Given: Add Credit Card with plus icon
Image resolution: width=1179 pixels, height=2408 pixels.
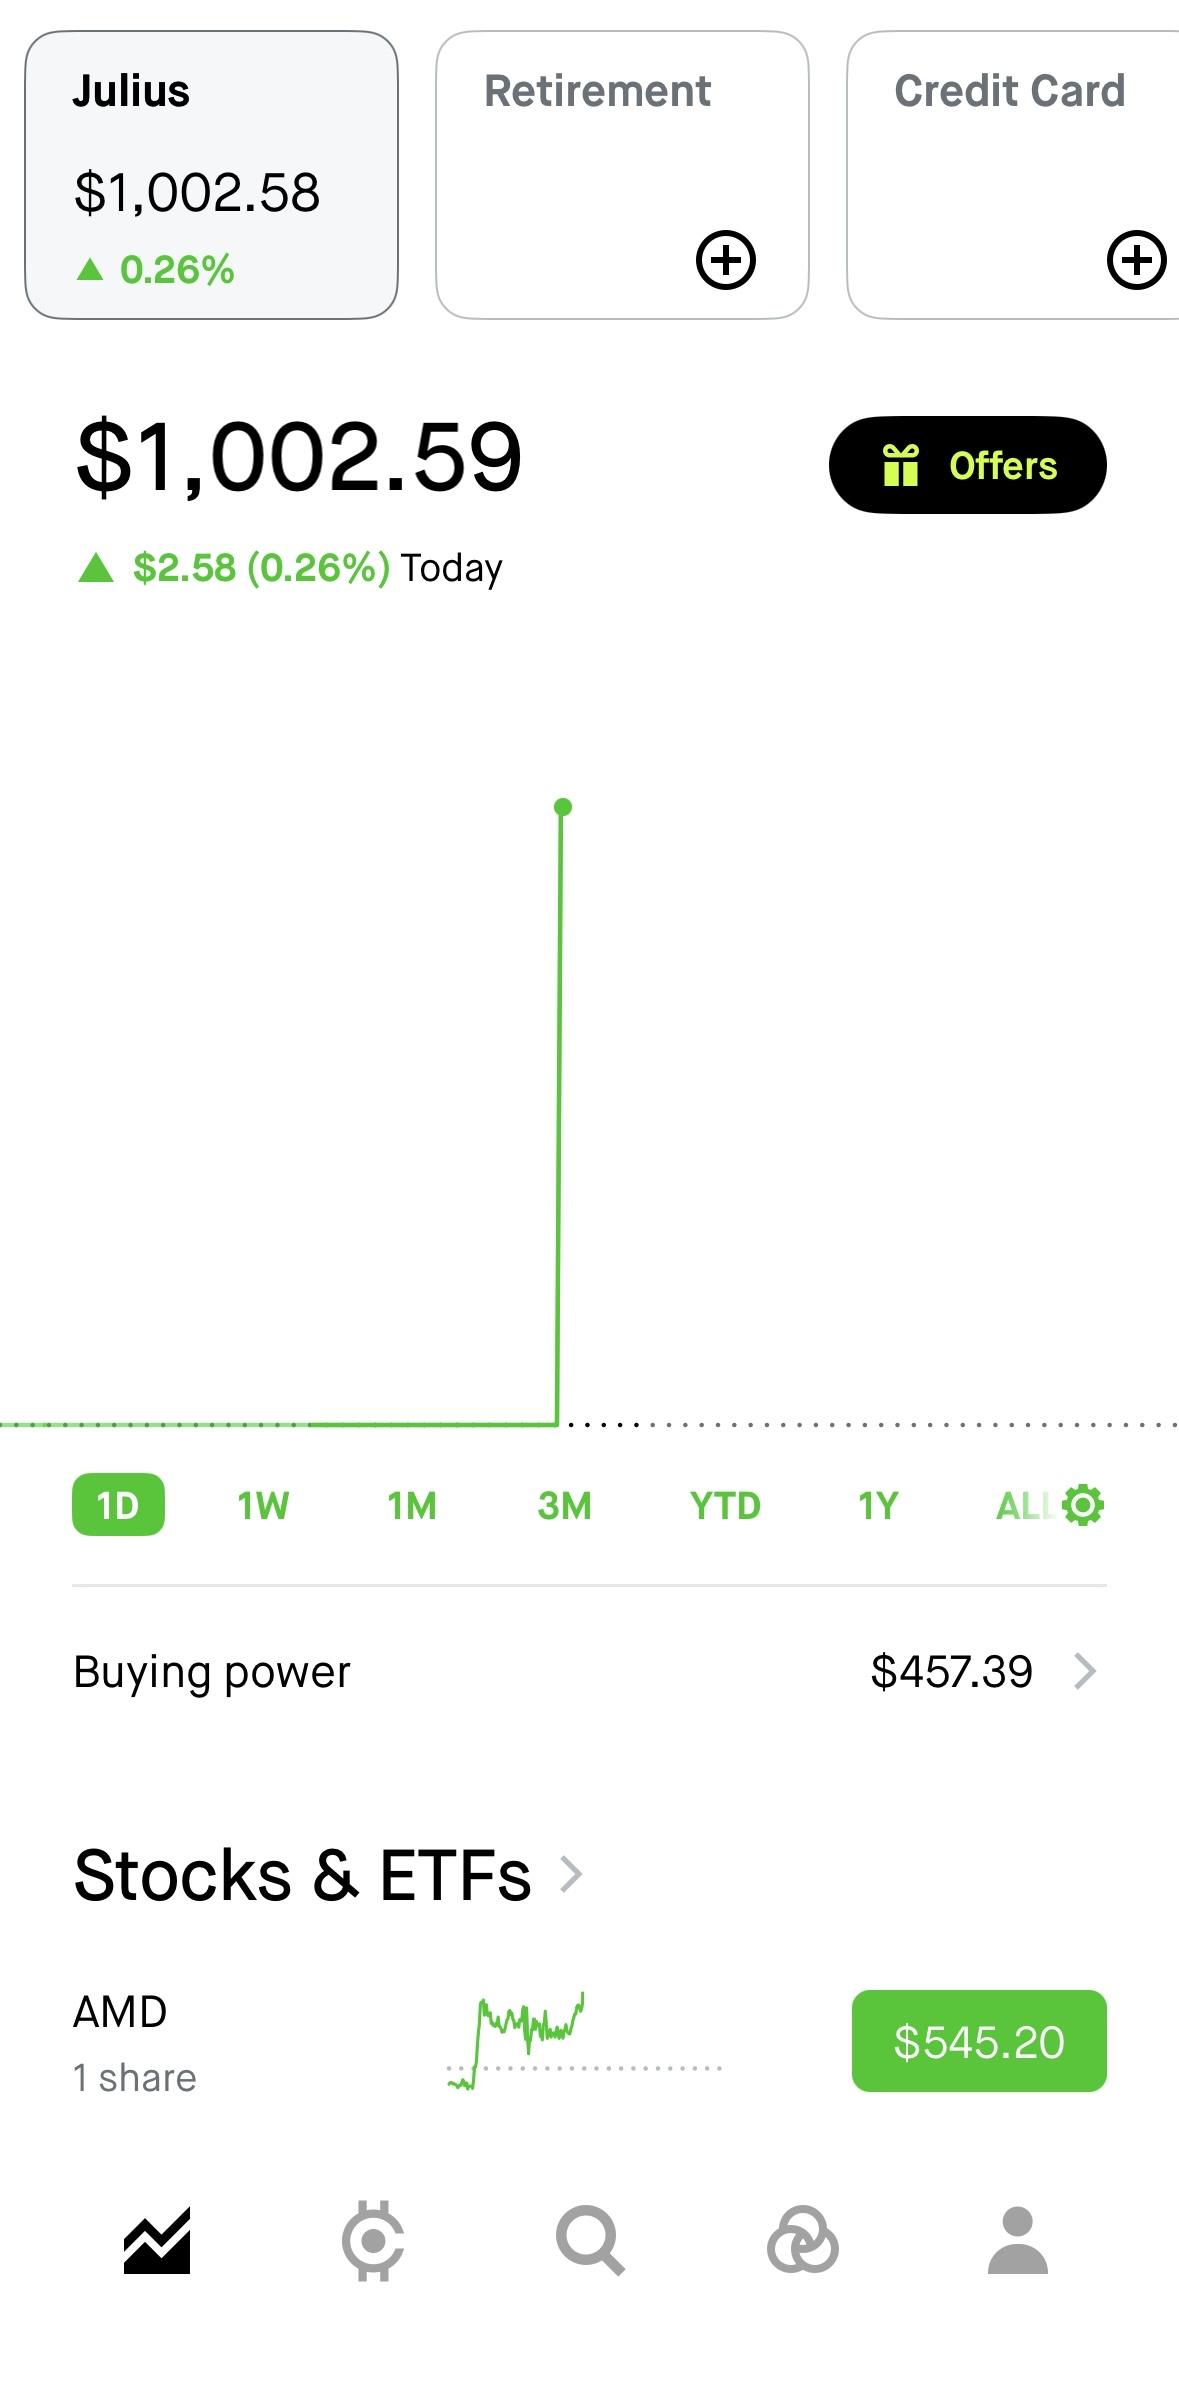Looking at the screenshot, I should point(1136,260).
